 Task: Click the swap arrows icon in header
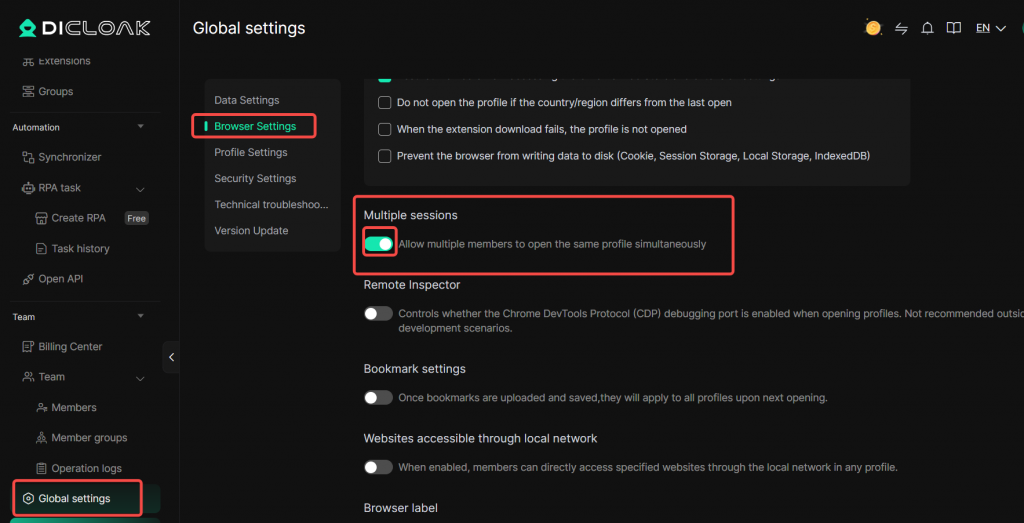[901, 29]
